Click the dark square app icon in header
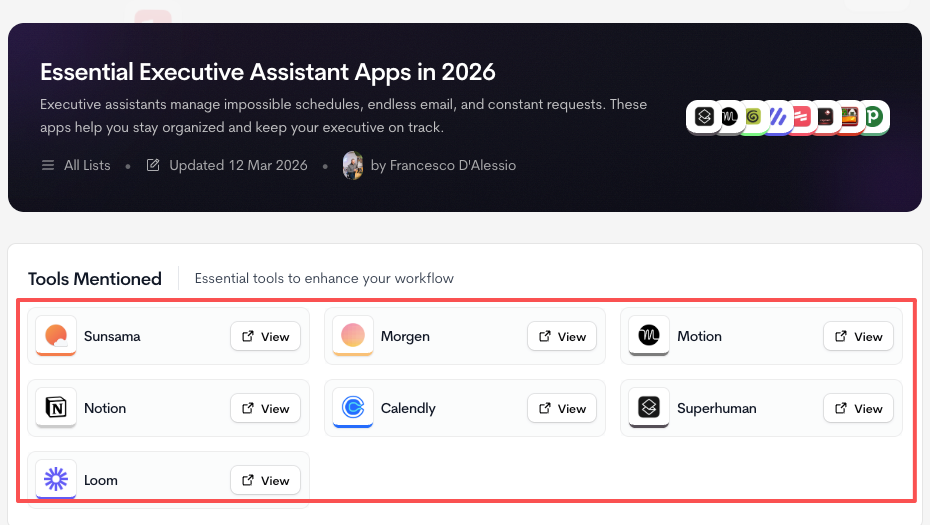This screenshot has height=525, width=930. click(826, 117)
